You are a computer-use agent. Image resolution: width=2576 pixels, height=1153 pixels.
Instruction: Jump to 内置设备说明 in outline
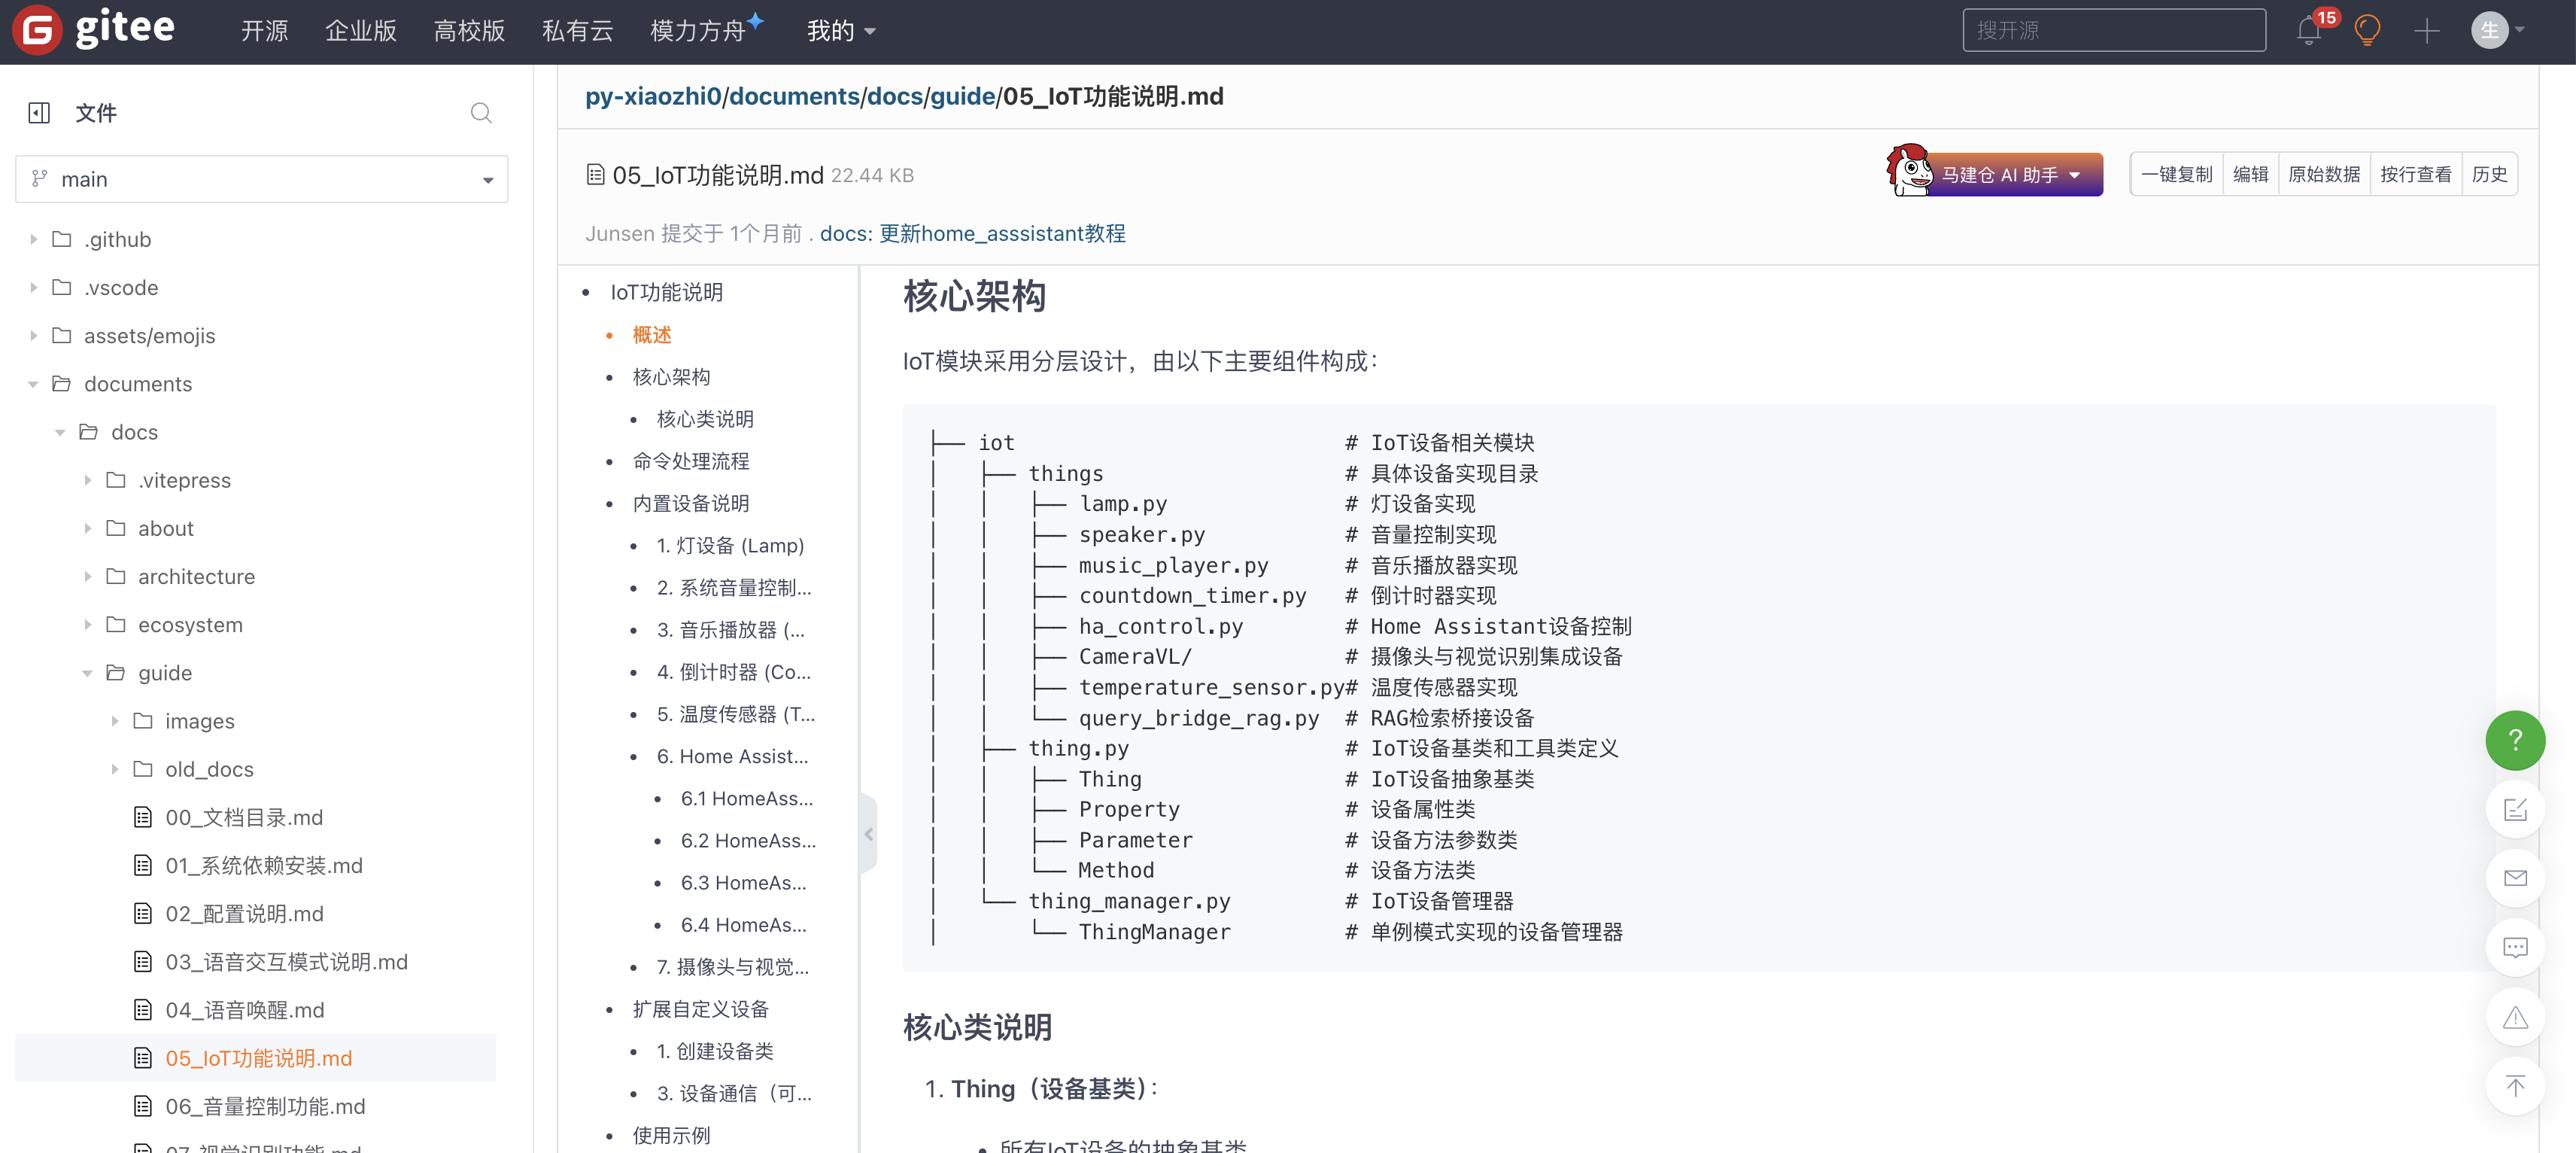[690, 503]
